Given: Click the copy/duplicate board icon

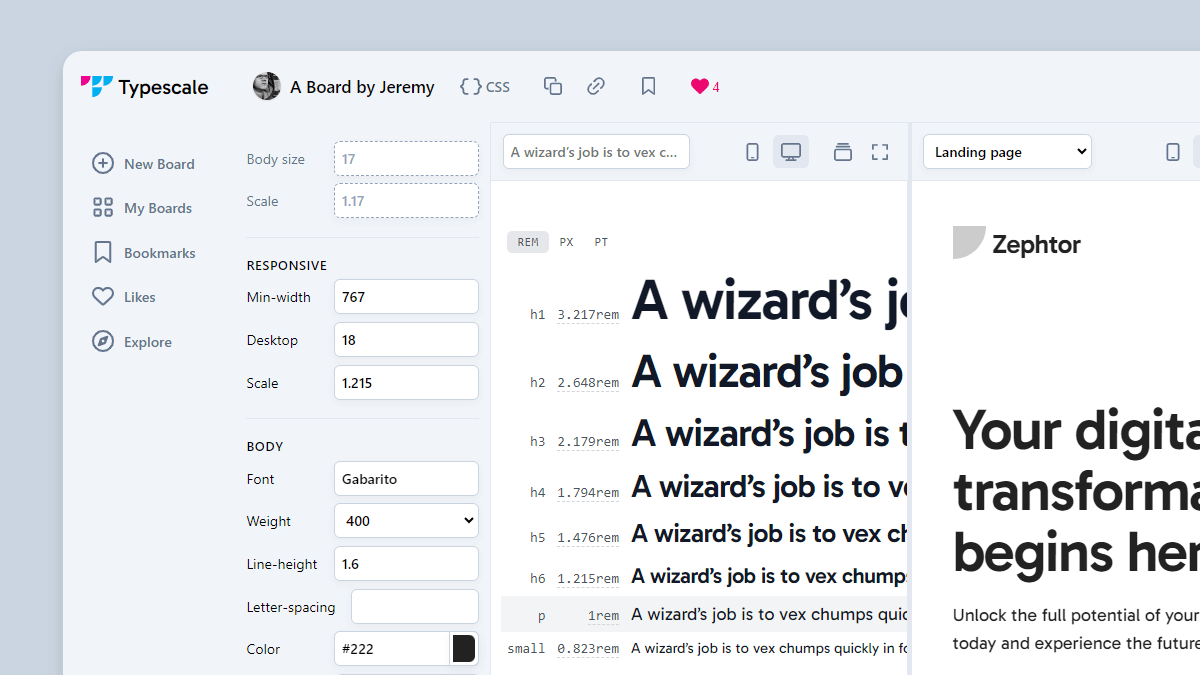Looking at the screenshot, I should pos(552,86).
